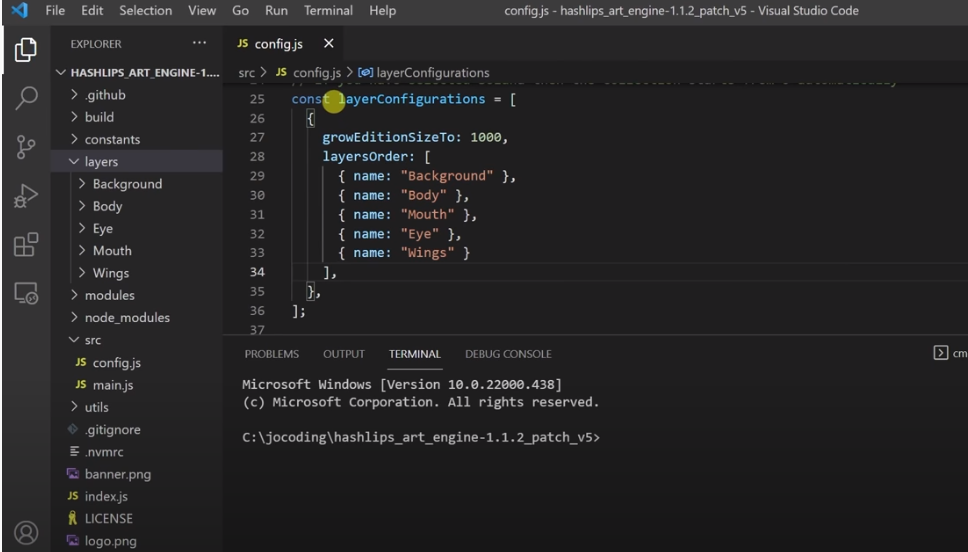This screenshot has height=552, width=968.
Task: Click the "Mouth" string on line 31
Action: tap(427, 214)
